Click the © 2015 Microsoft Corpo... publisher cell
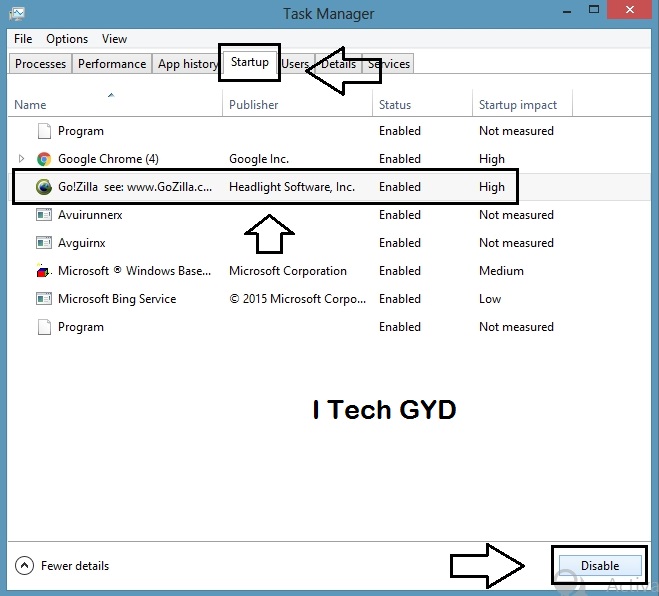The height and width of the screenshot is (596, 659). click(298, 299)
